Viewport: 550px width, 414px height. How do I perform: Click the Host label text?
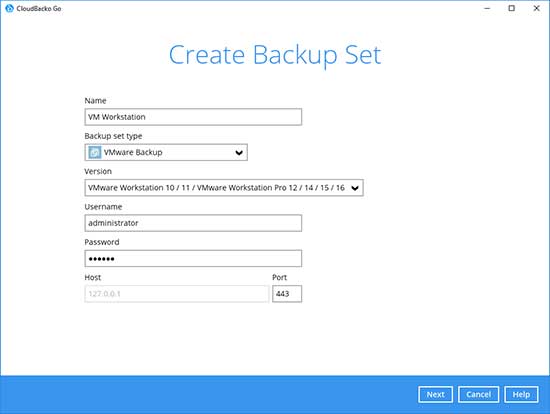(93, 278)
